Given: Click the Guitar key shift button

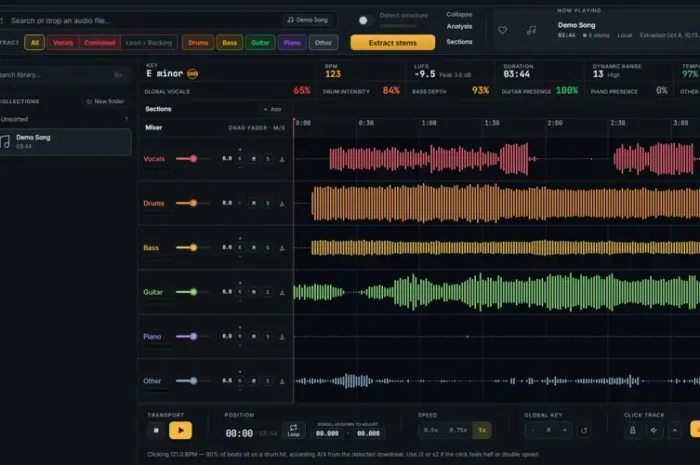Looking at the screenshot, I should coord(240,292).
